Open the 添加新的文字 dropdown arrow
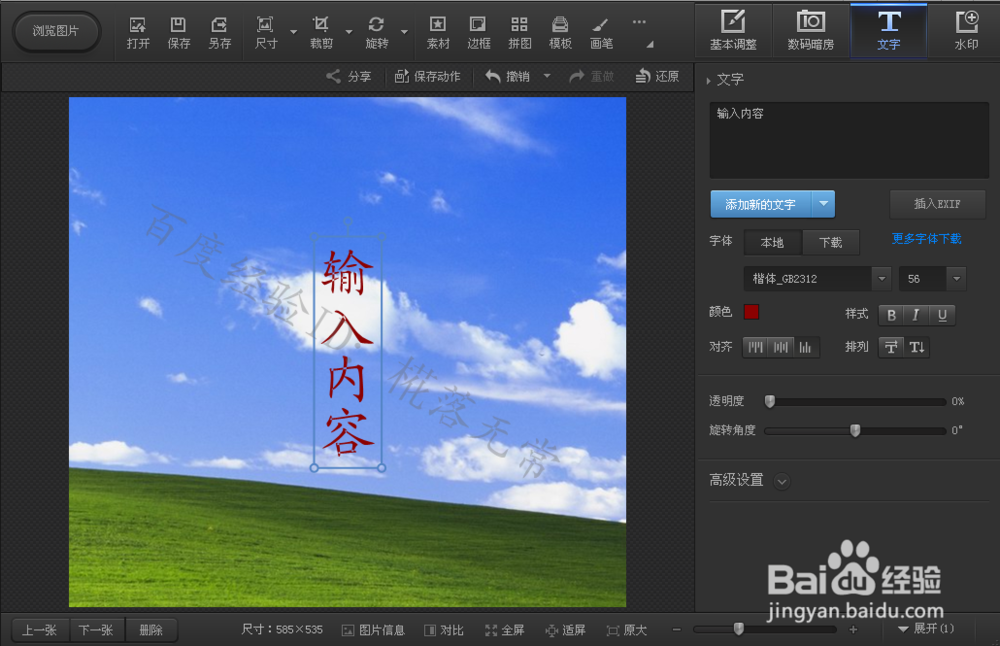1000x646 pixels. (x=823, y=204)
